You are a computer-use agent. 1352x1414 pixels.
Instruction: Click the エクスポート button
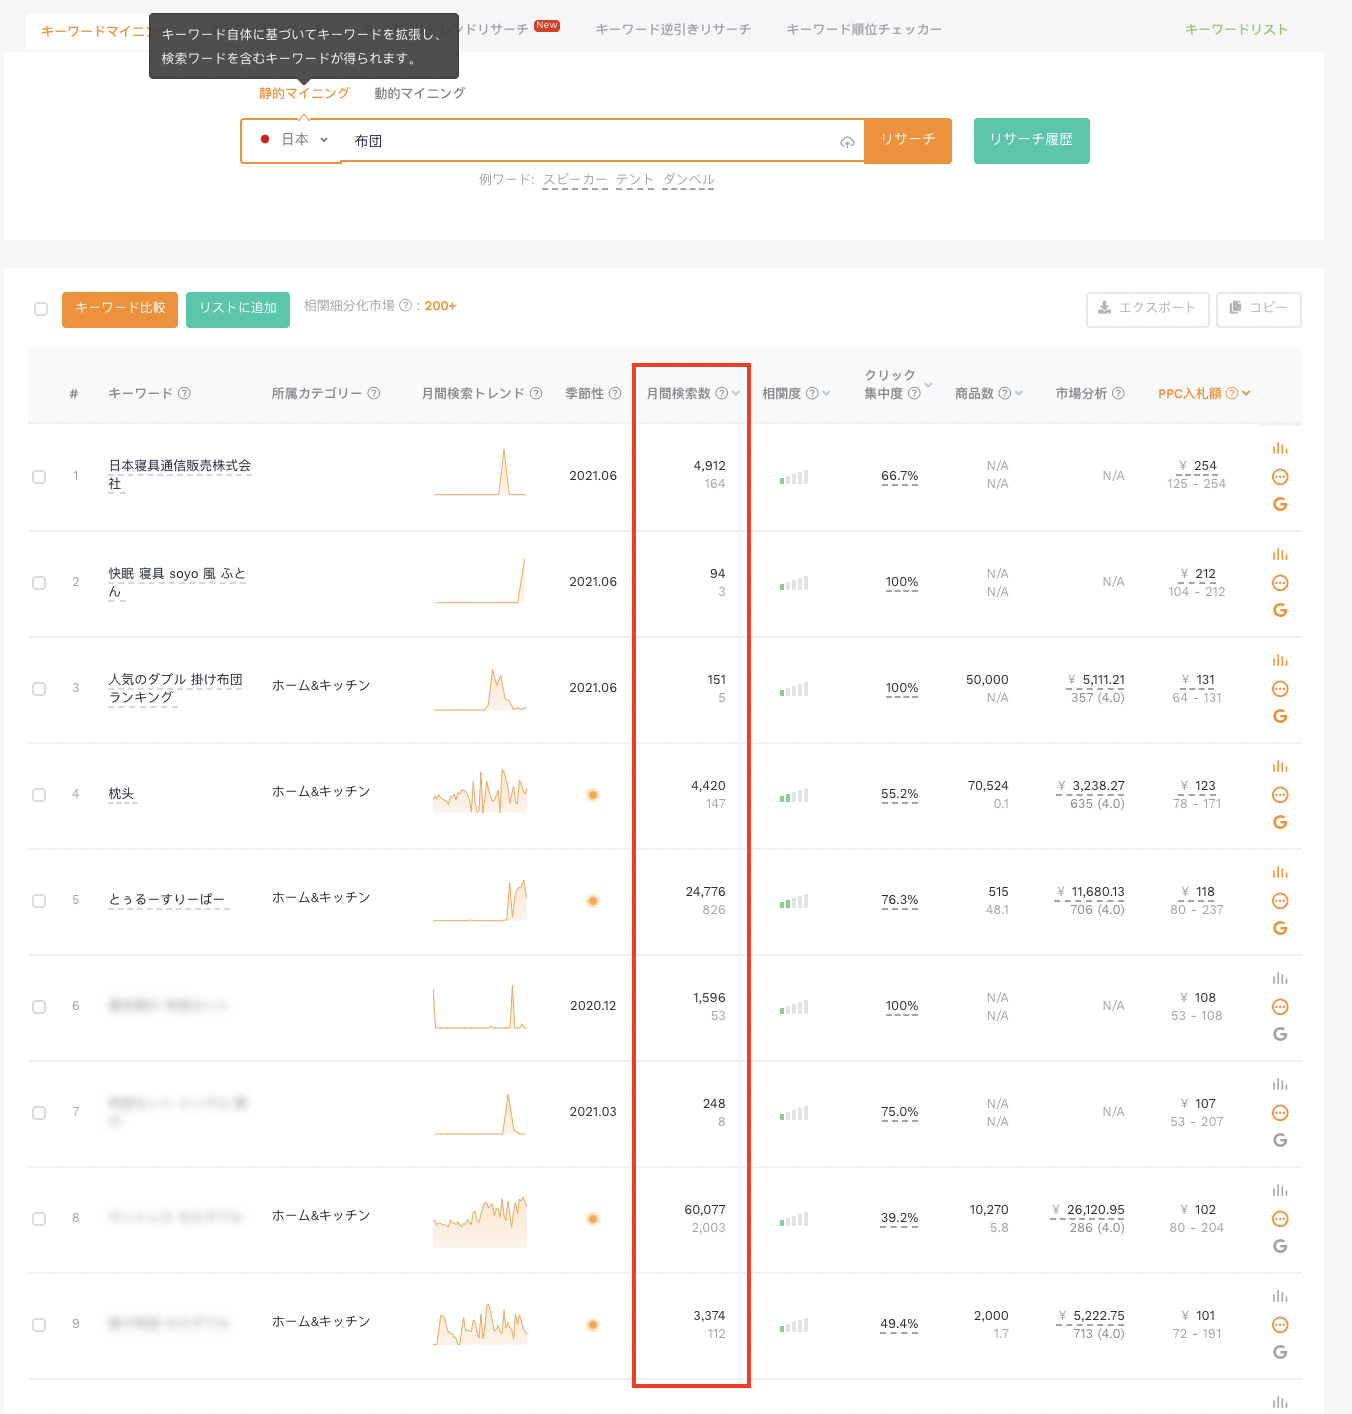point(1147,308)
